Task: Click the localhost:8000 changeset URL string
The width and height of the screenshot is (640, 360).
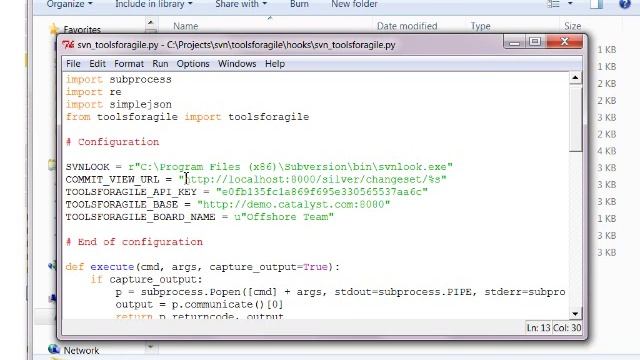Action: click(313, 180)
